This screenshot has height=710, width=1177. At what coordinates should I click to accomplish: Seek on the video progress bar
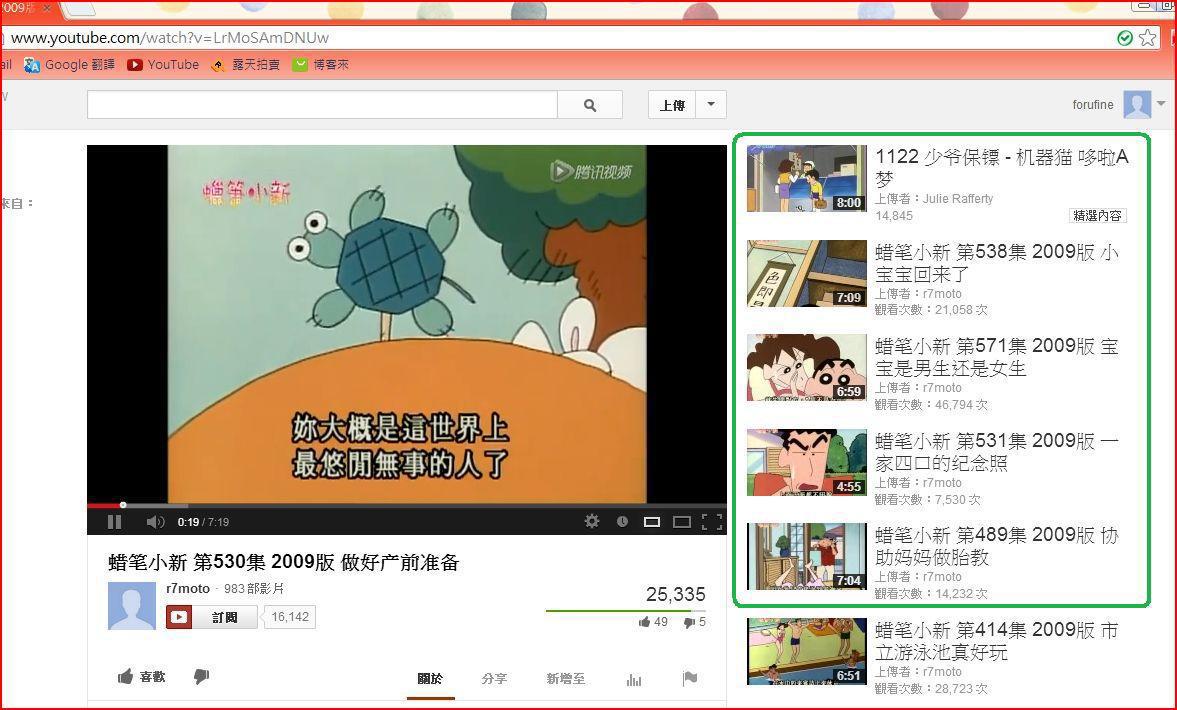(407, 505)
